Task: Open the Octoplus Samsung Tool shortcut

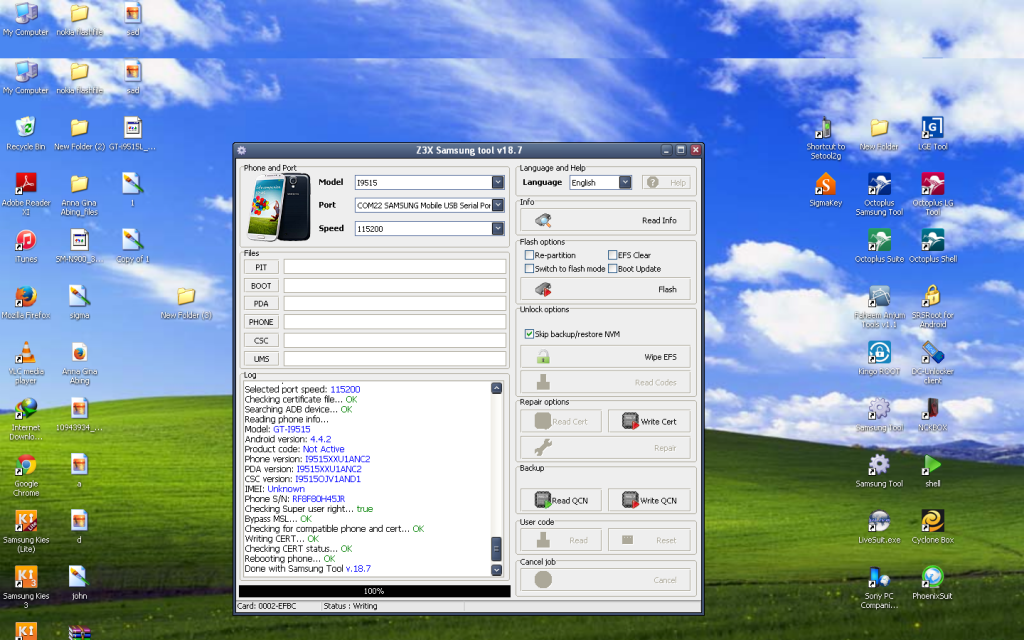Action: pyautogui.click(x=879, y=194)
